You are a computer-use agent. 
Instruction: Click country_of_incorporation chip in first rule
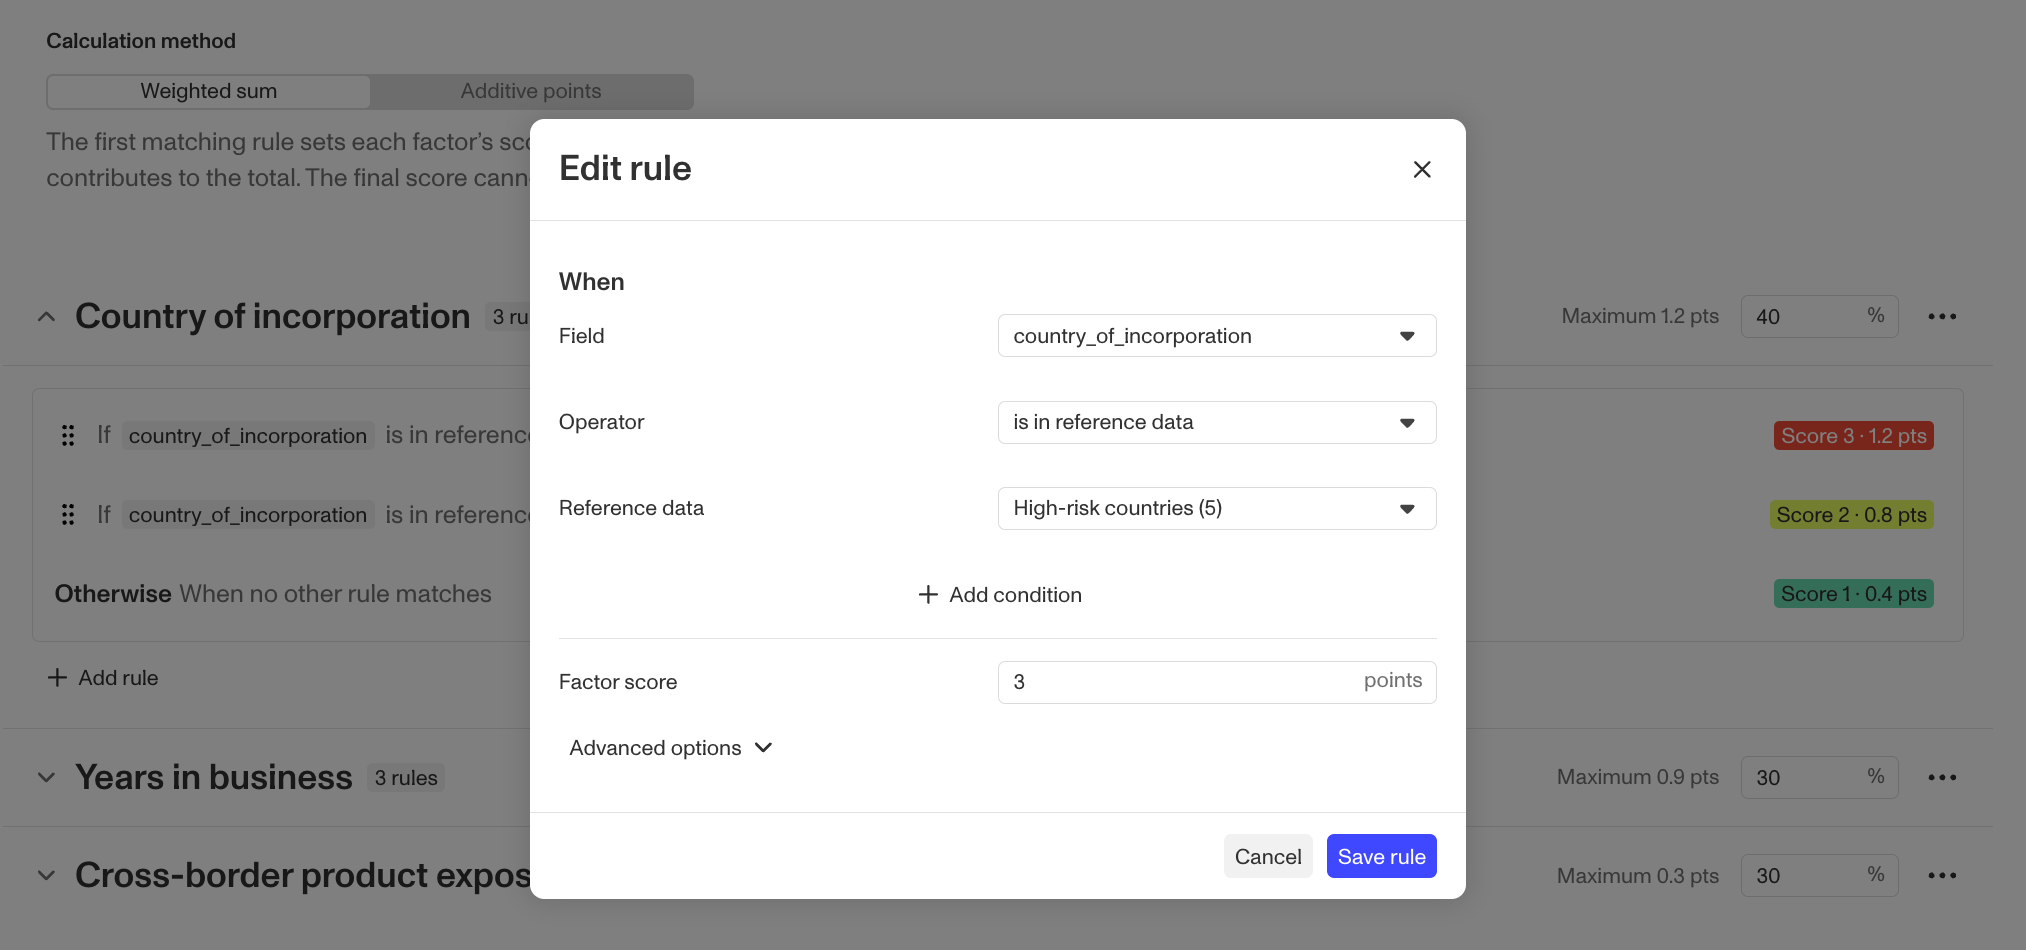[248, 436]
